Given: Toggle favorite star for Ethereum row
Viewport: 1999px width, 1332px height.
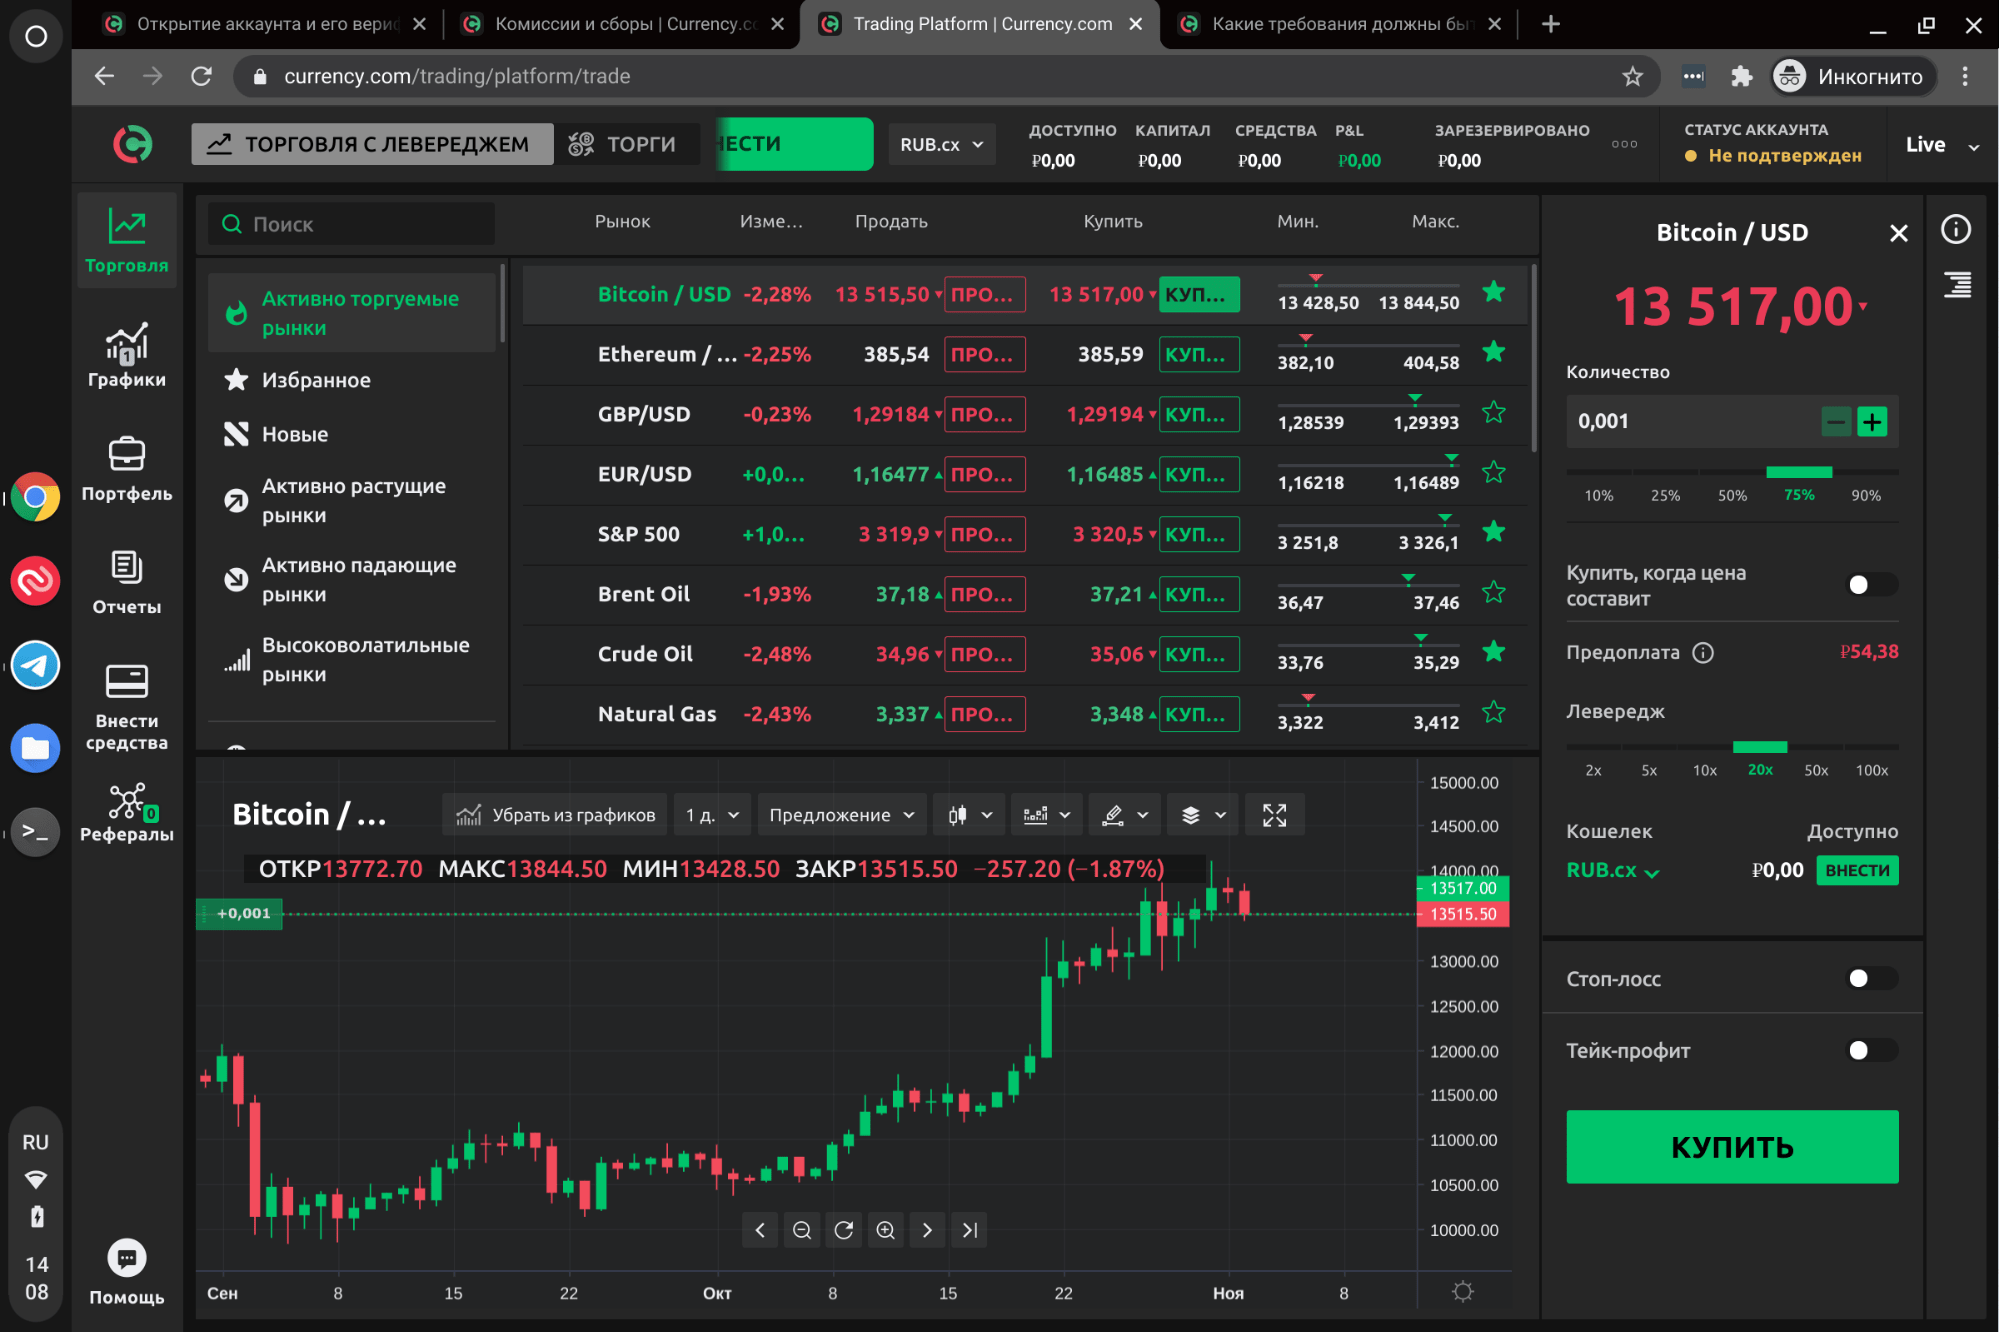Looking at the screenshot, I should point(1494,352).
